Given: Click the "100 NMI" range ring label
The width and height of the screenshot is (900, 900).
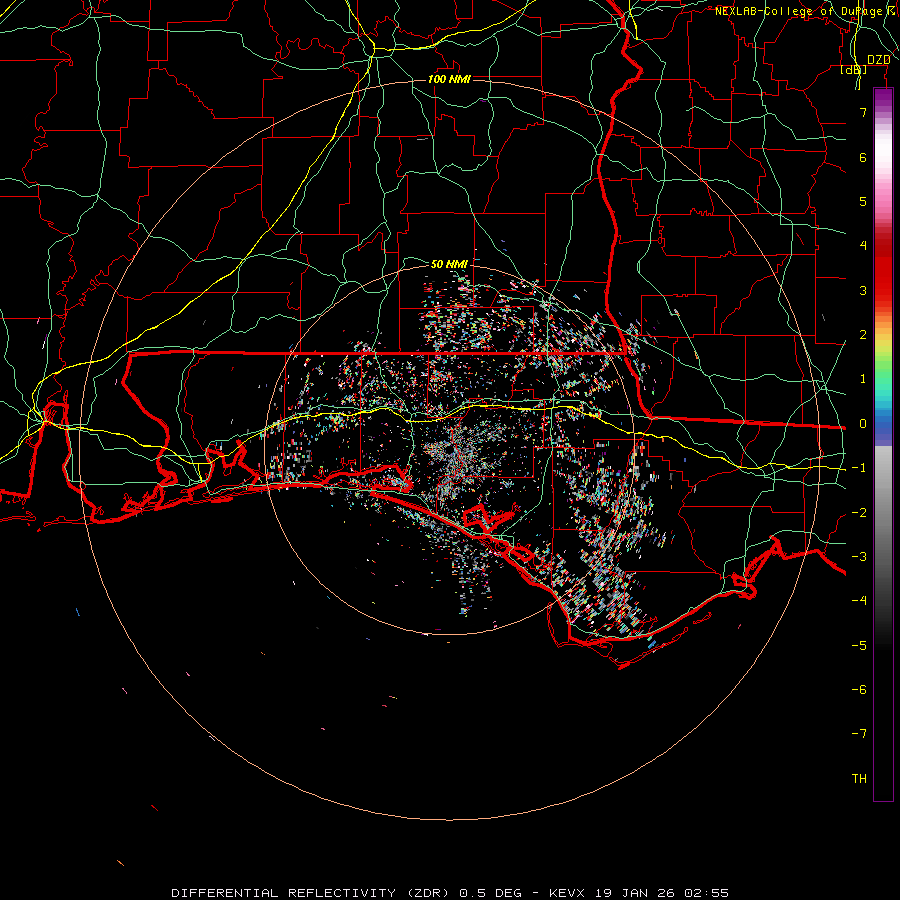Looking at the screenshot, I should pyautogui.click(x=449, y=79).
